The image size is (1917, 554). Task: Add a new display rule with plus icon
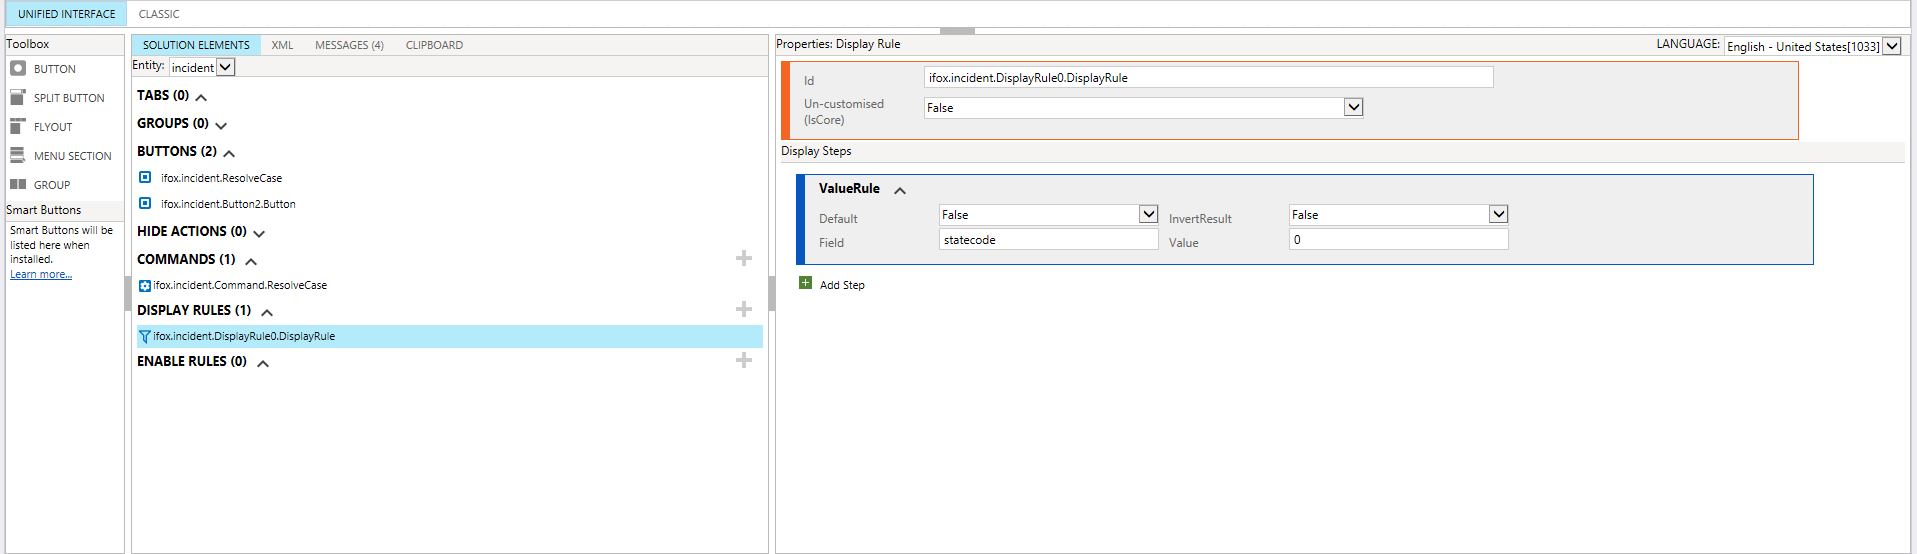744,309
